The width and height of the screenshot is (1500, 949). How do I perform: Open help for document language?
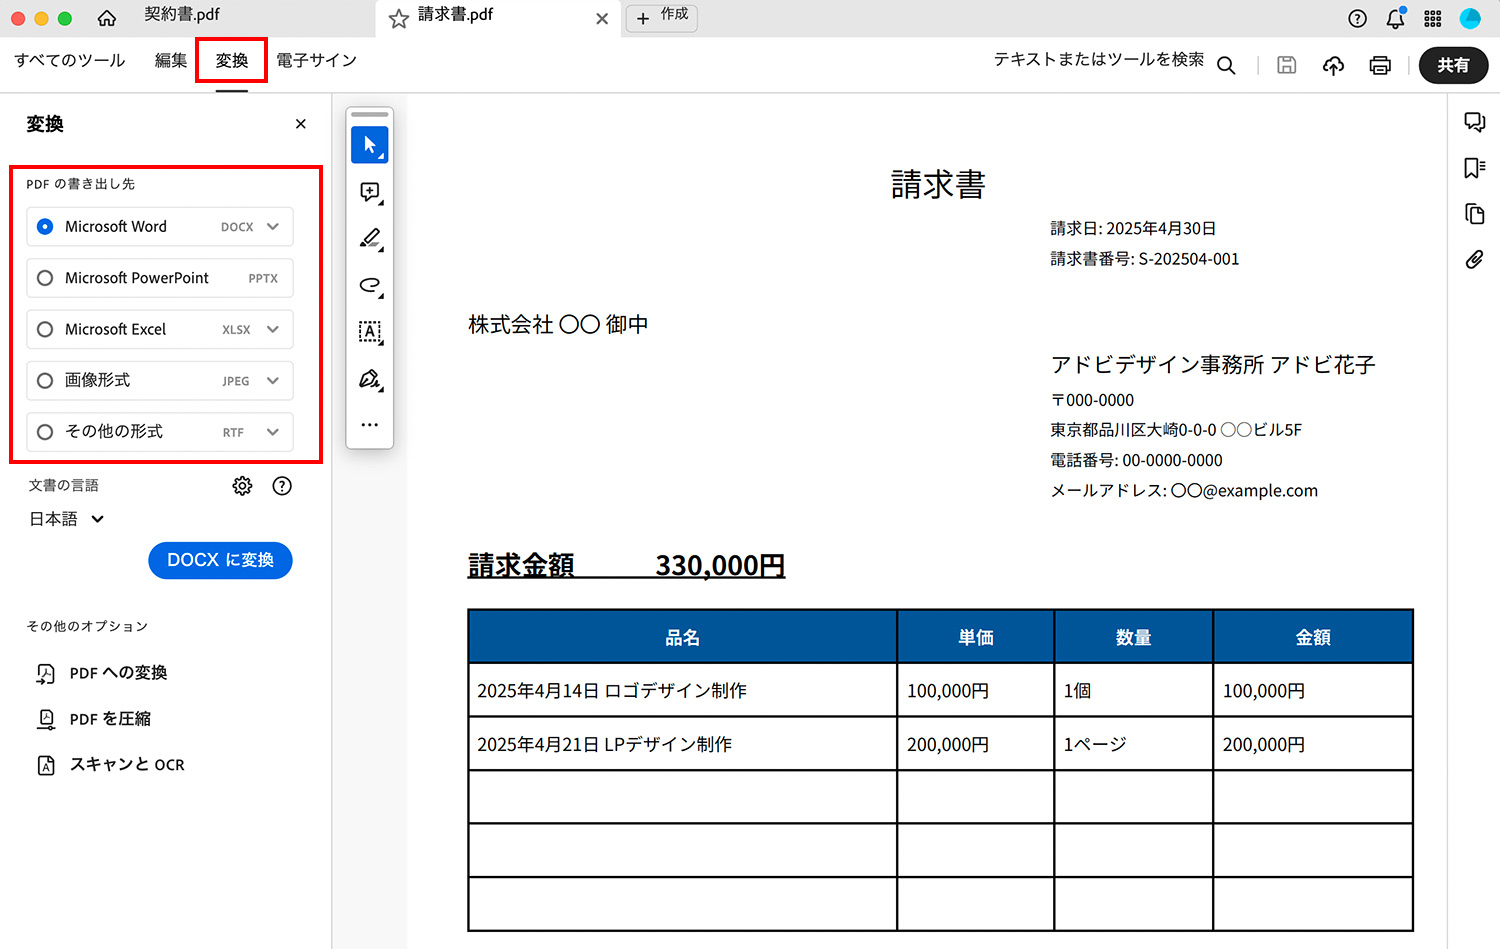pyautogui.click(x=282, y=486)
